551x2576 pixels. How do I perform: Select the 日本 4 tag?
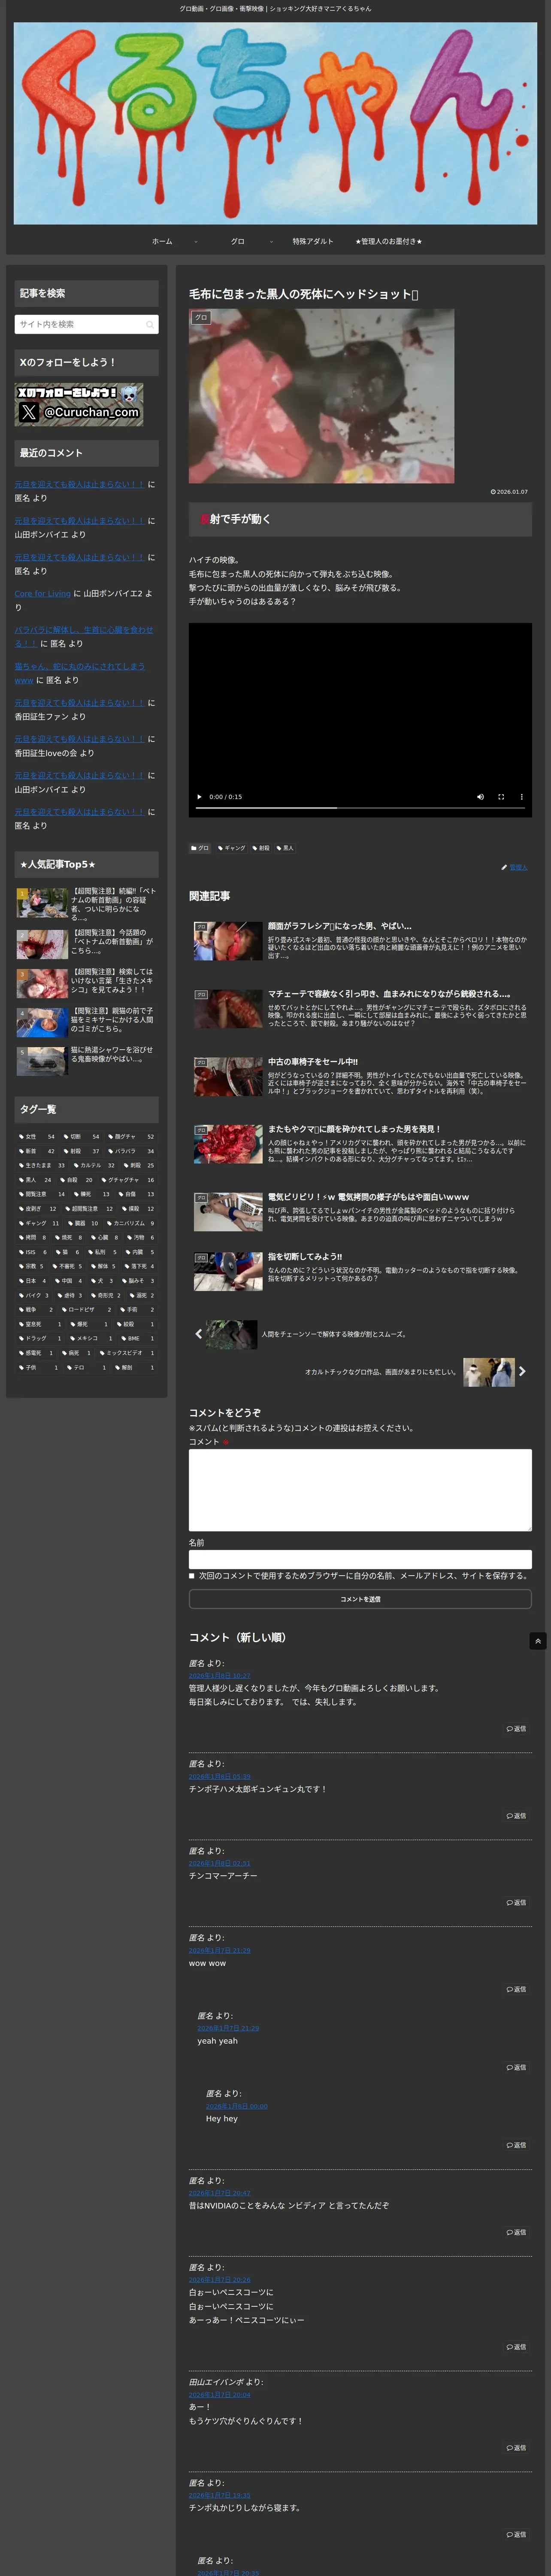(32, 1281)
